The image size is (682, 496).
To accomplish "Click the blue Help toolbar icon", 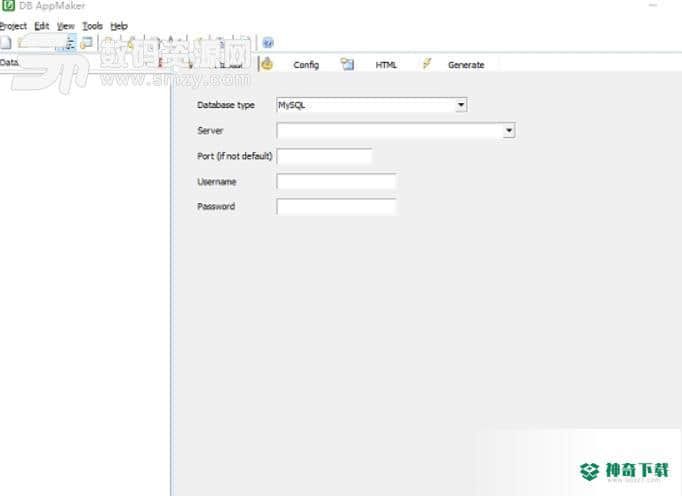I will coord(268,43).
